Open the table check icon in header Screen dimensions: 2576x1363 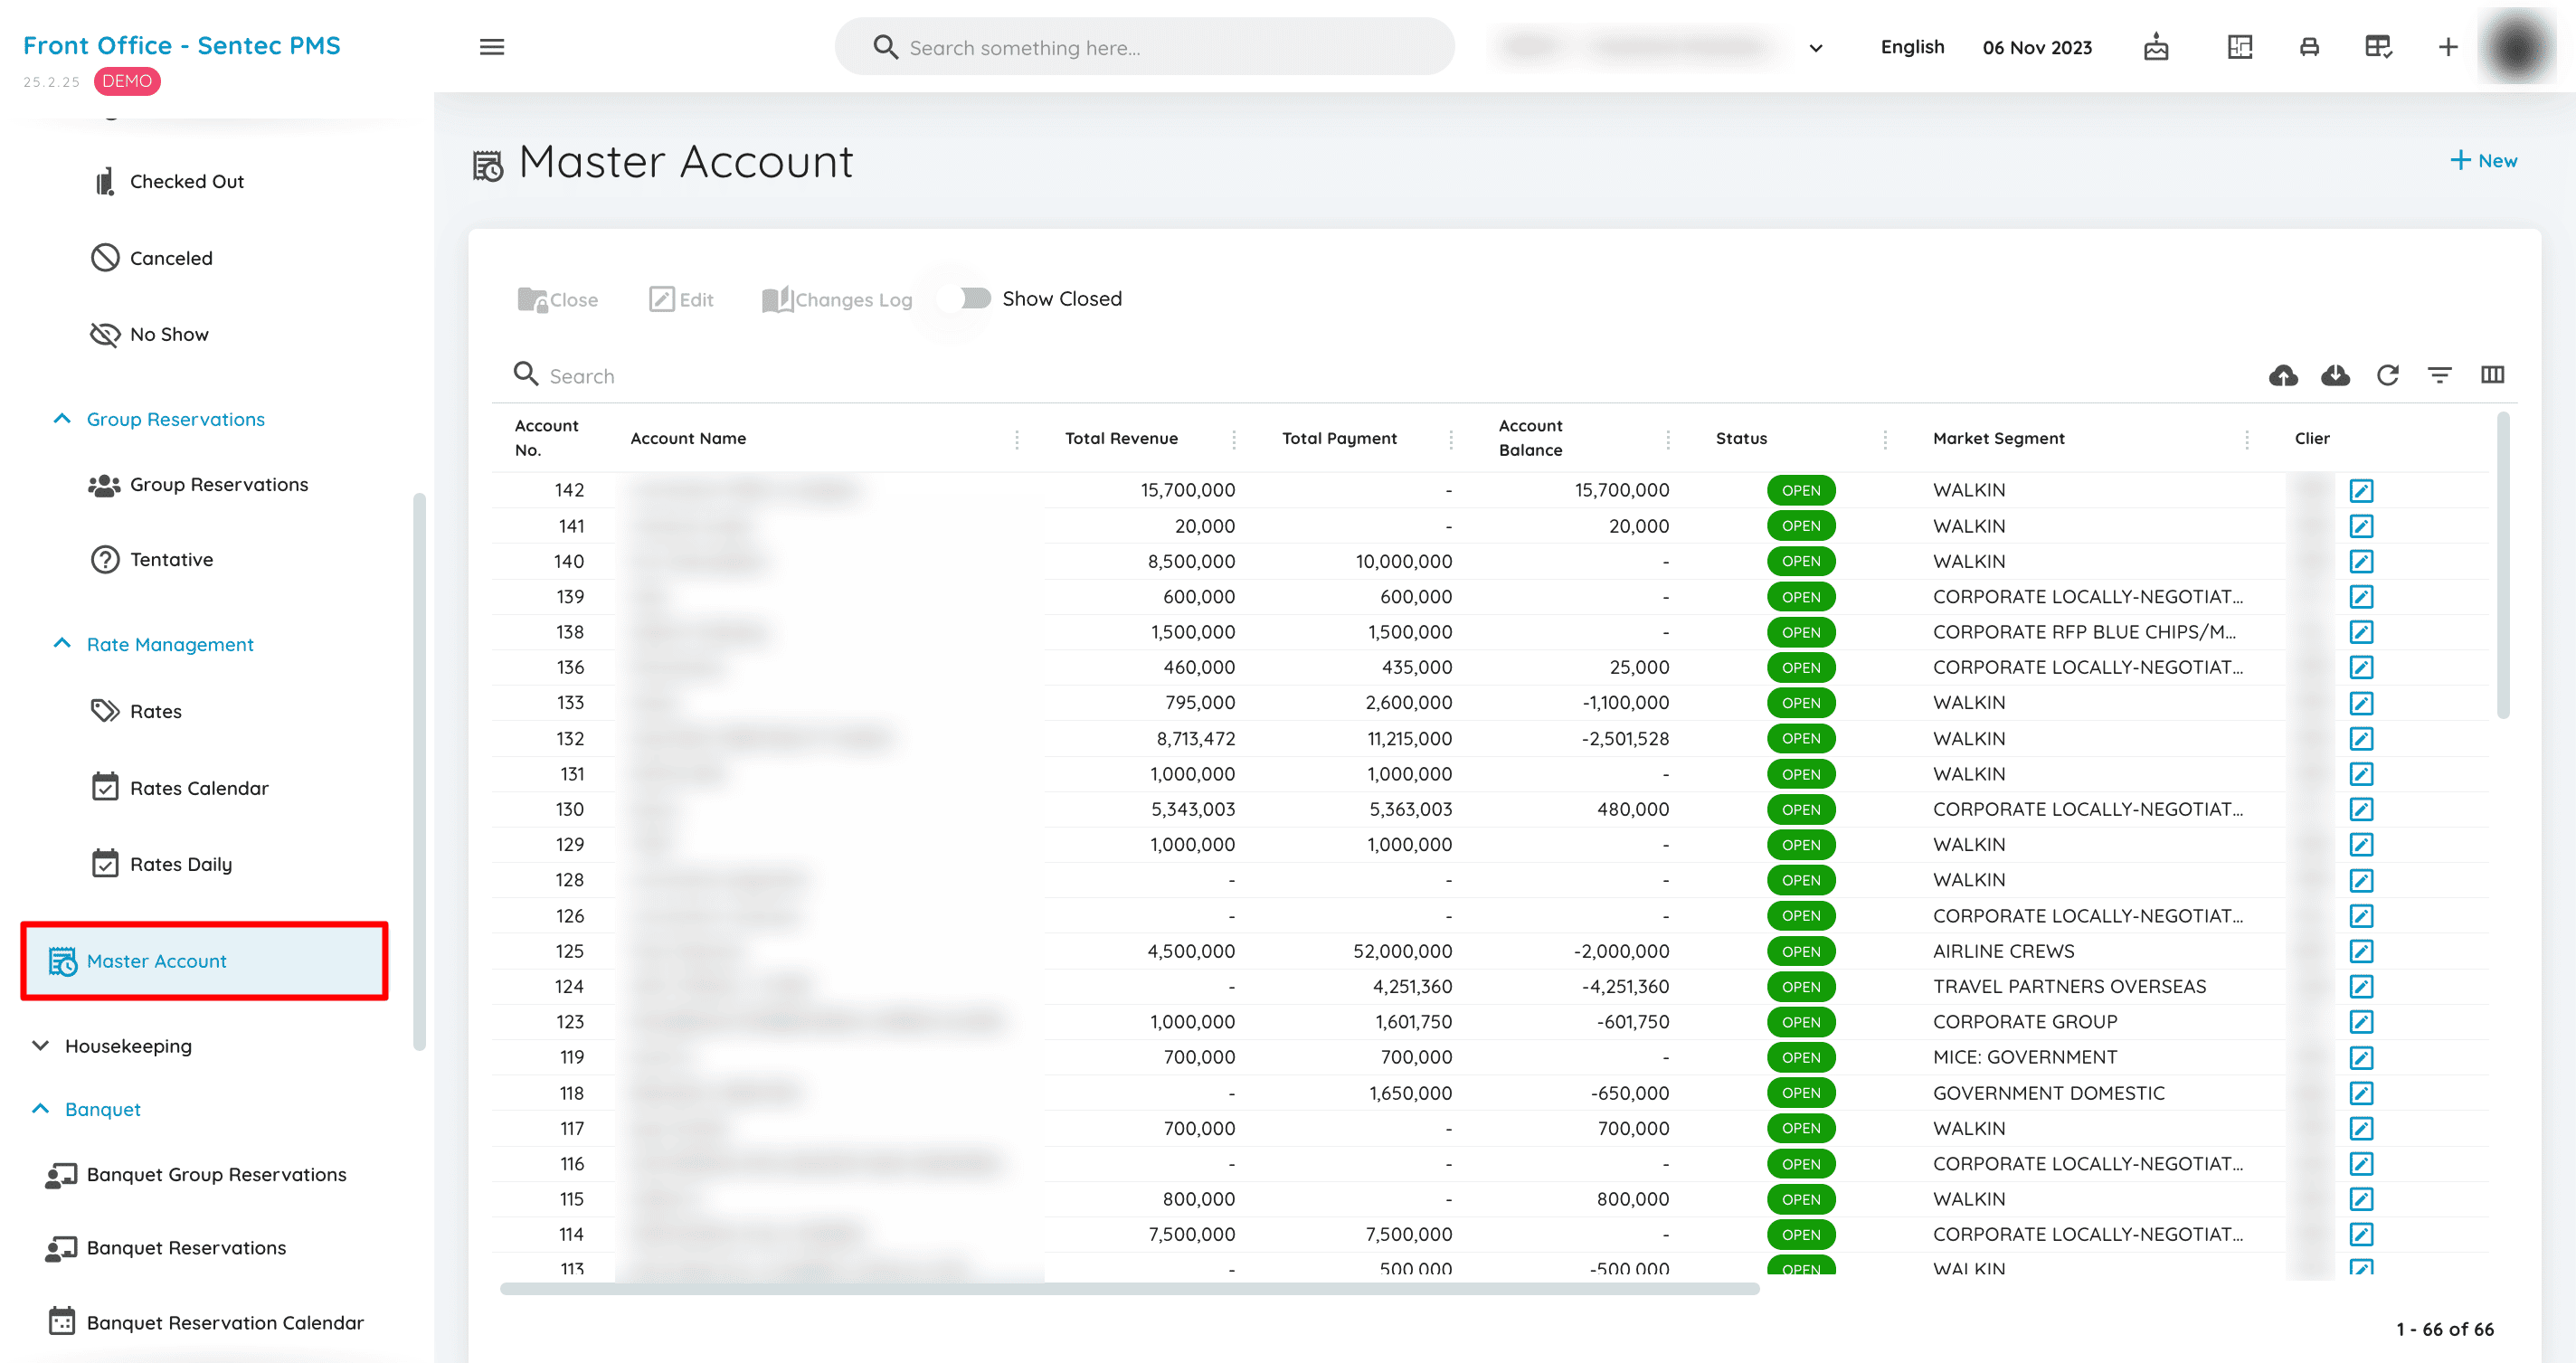pyautogui.click(x=2378, y=47)
